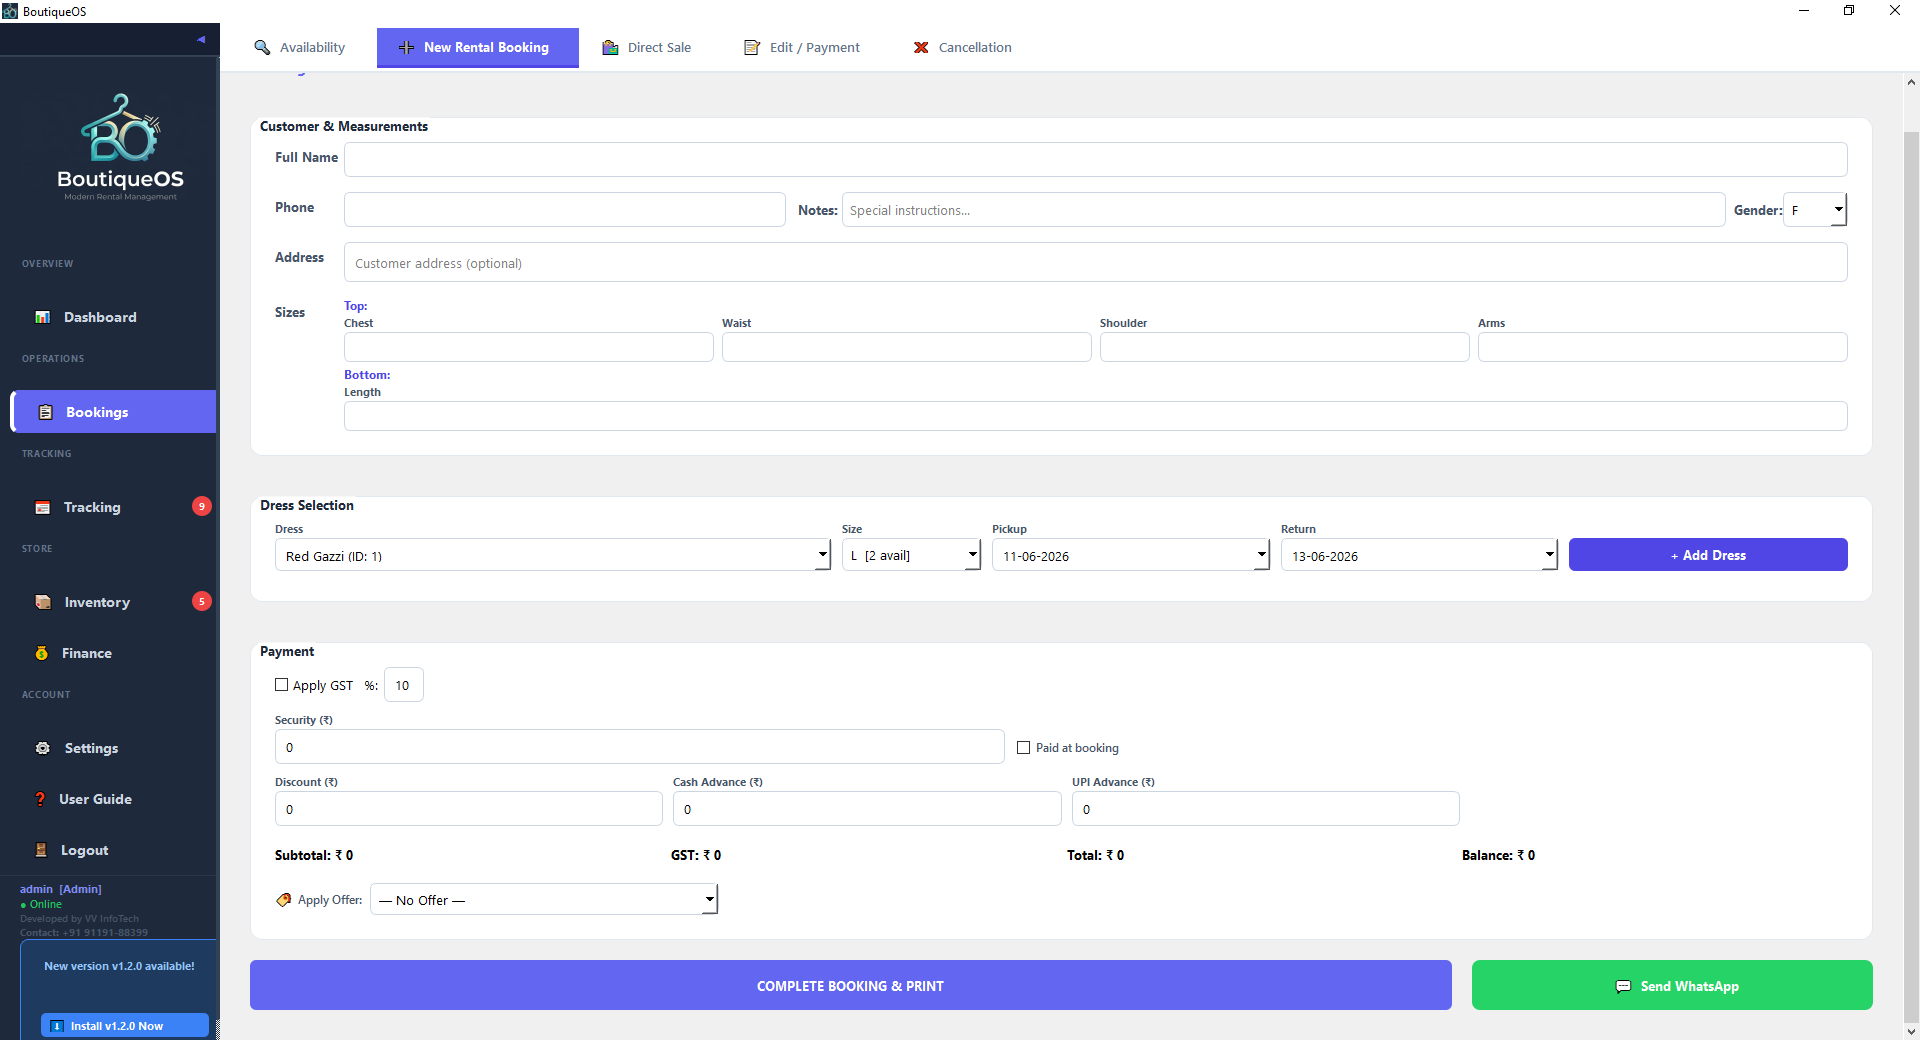Image resolution: width=1920 pixels, height=1040 pixels.
Task: Open the User Guide question mark icon
Action: point(40,799)
